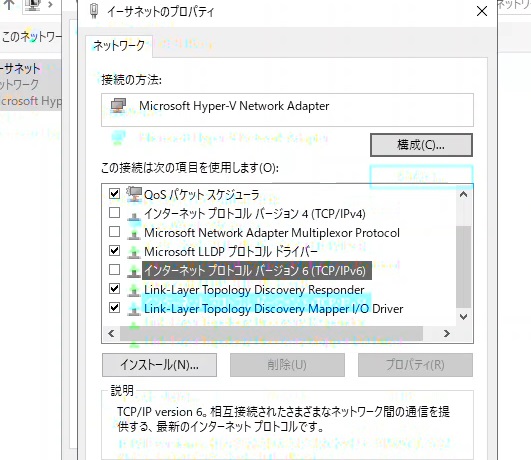Click the Multiplexor Protocol item icon
This screenshot has width=531, height=460.
[134, 234]
